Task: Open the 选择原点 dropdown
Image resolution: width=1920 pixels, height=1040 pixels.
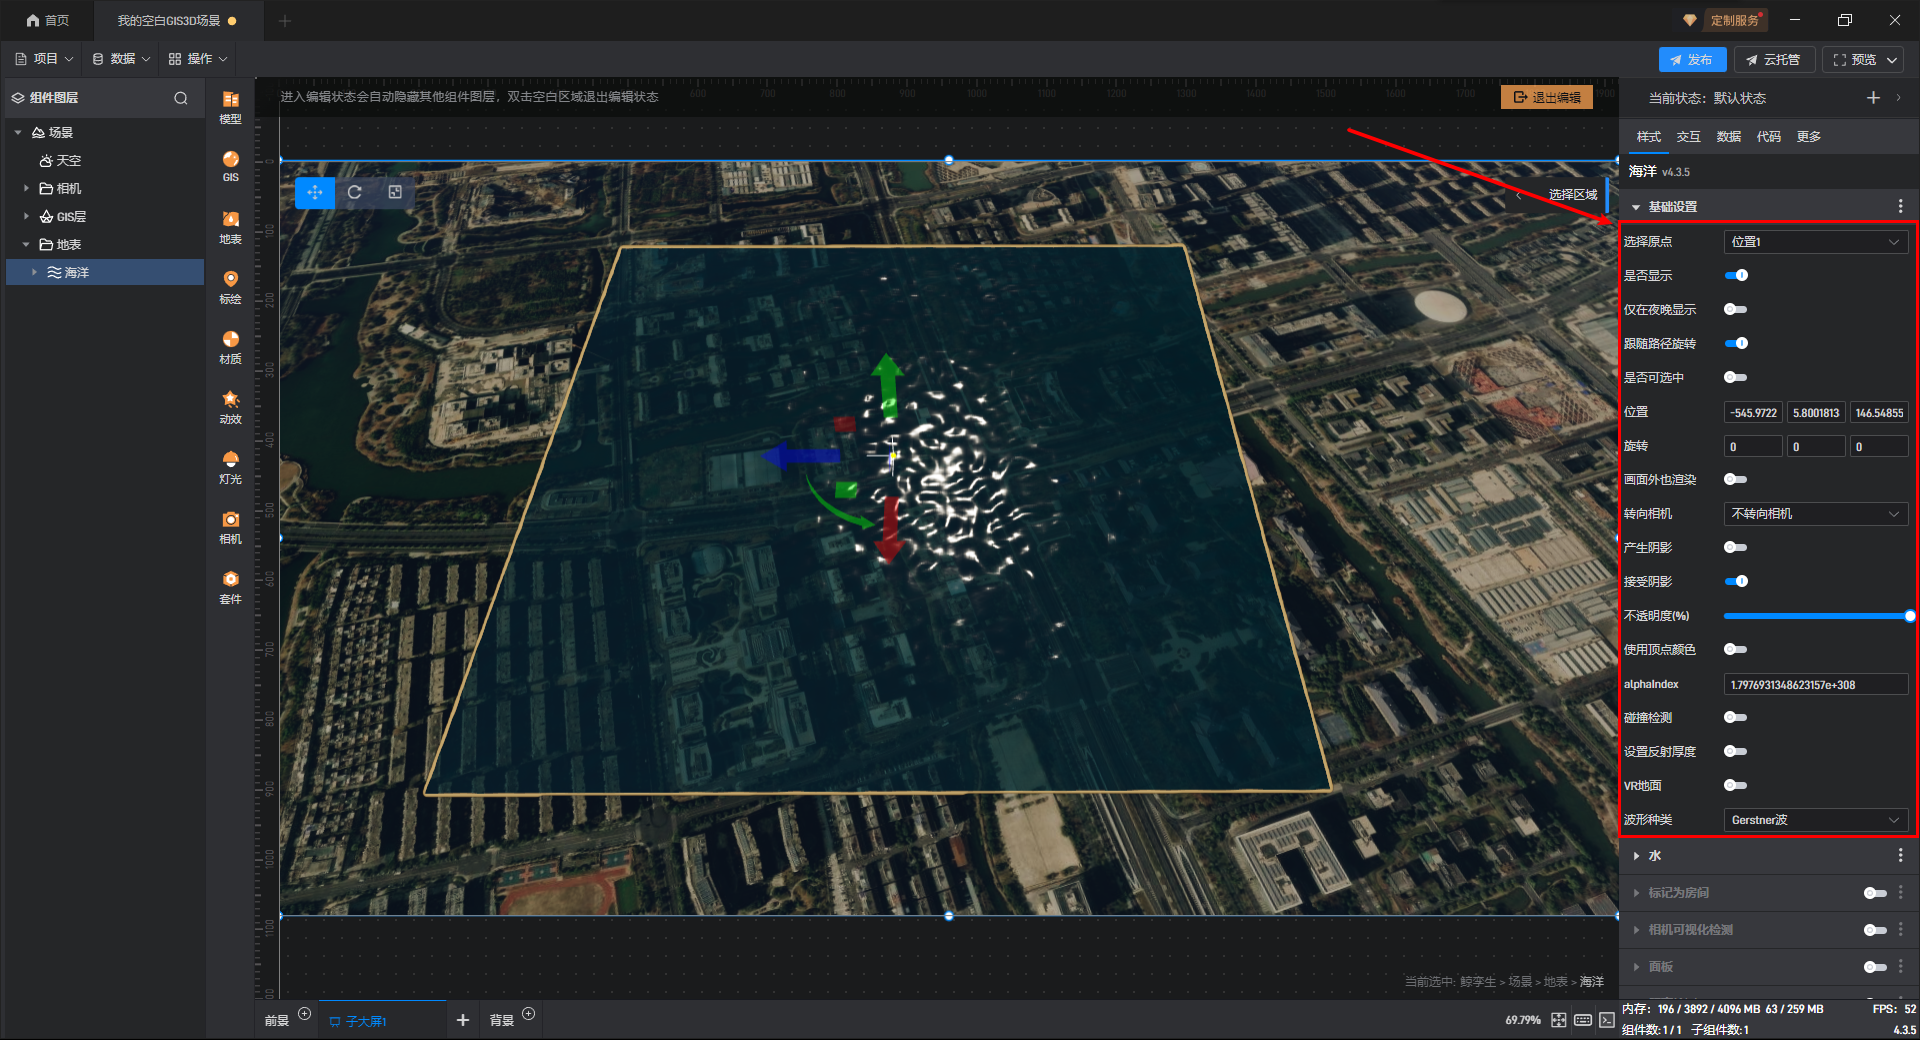Action: [x=1815, y=242]
